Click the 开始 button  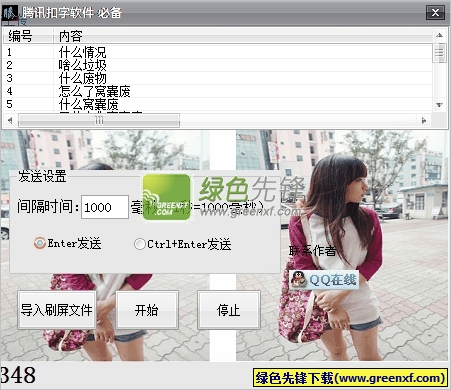coord(147,310)
